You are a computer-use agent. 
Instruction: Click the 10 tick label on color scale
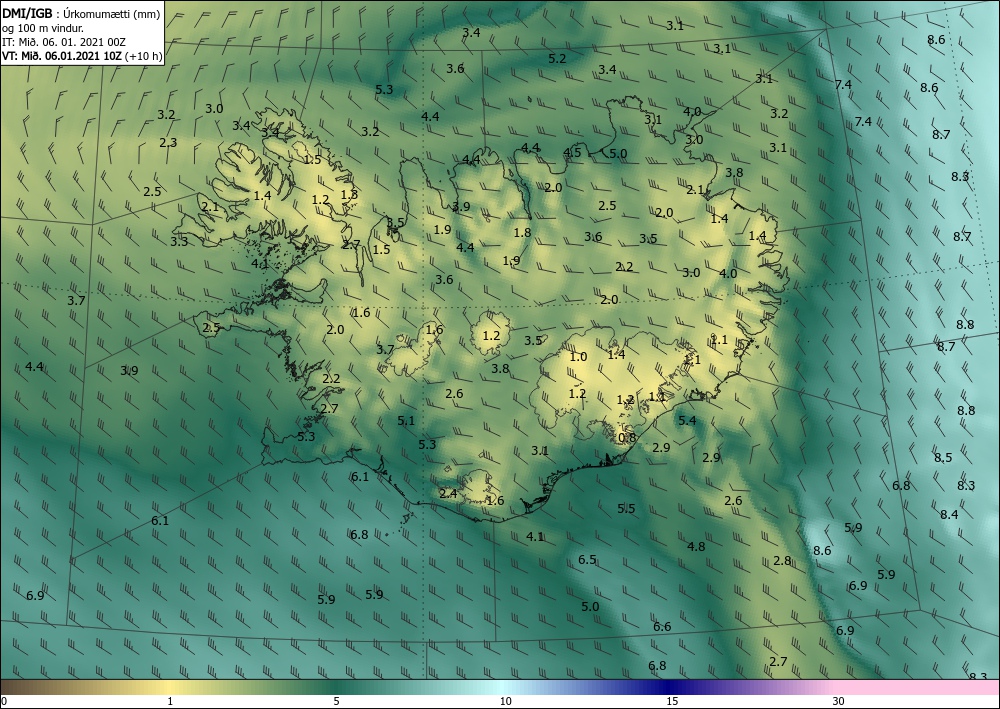tap(505, 701)
